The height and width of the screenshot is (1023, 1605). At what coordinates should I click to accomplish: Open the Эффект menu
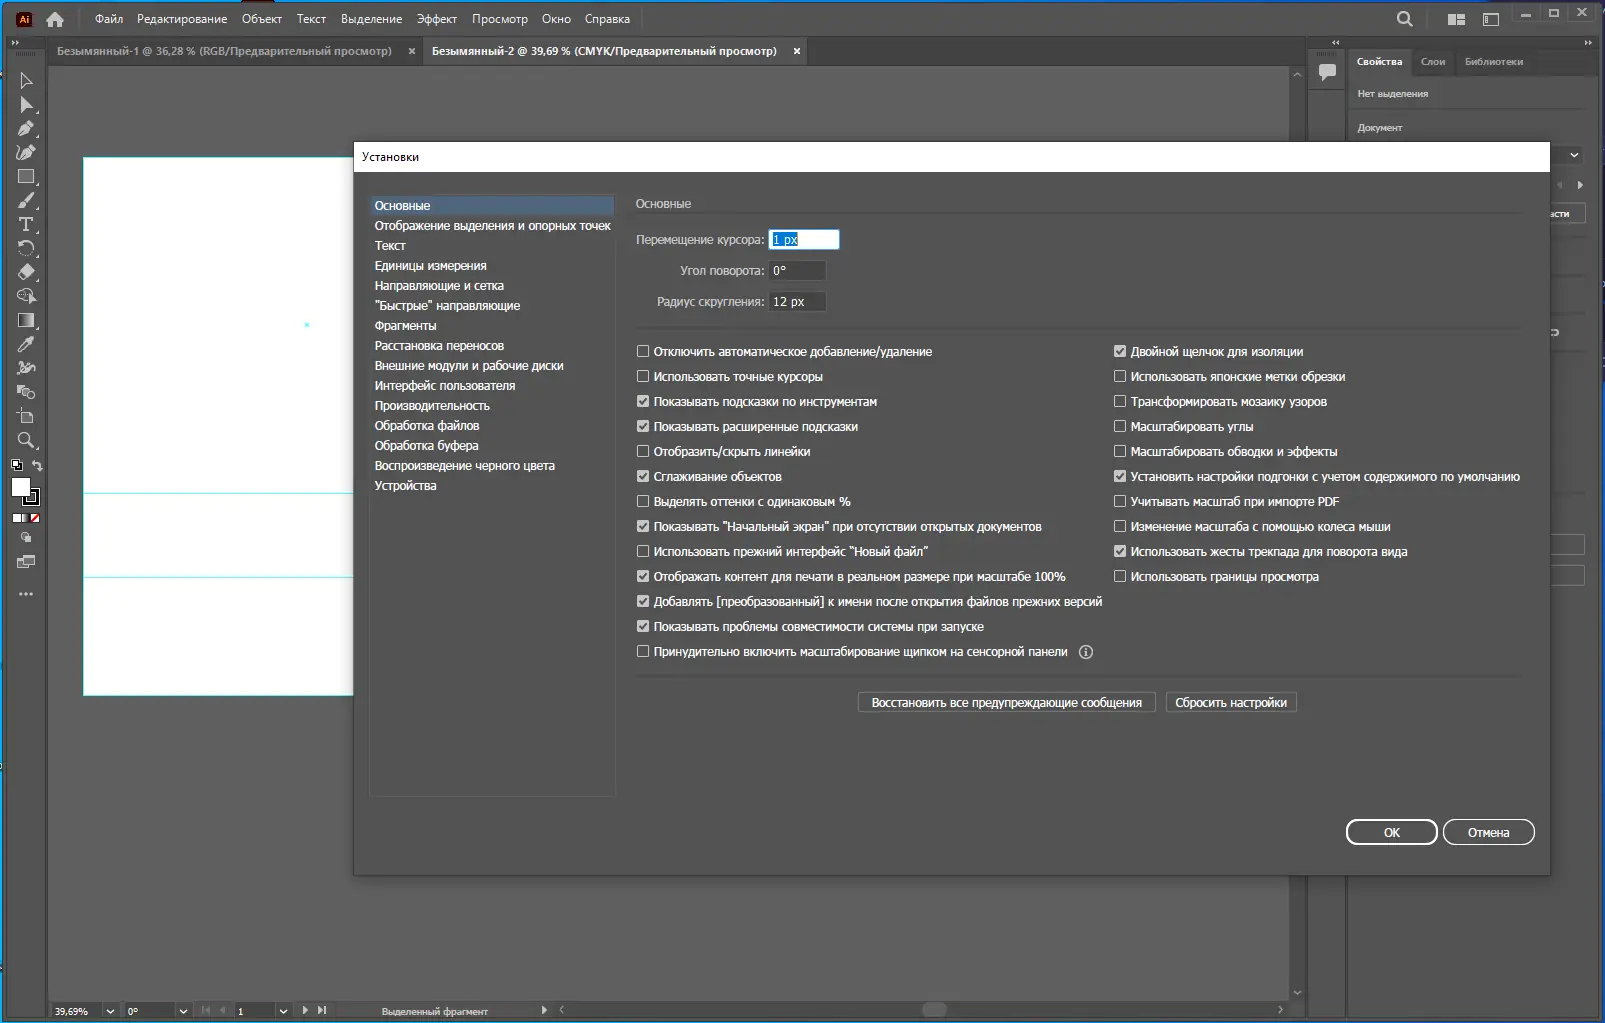437,19
